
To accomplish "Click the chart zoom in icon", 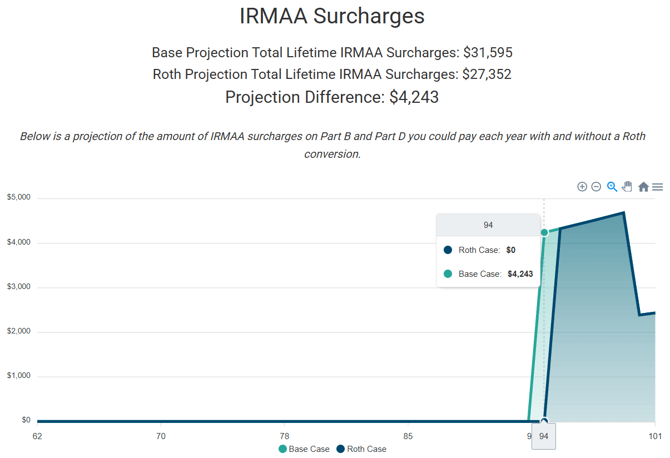I will point(582,187).
